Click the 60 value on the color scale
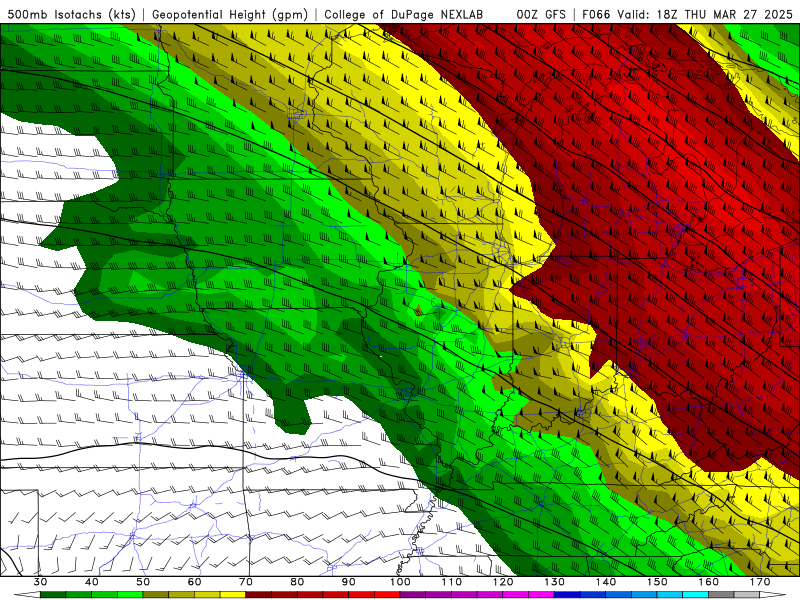Screen dimensions: 800x600 [x=194, y=582]
